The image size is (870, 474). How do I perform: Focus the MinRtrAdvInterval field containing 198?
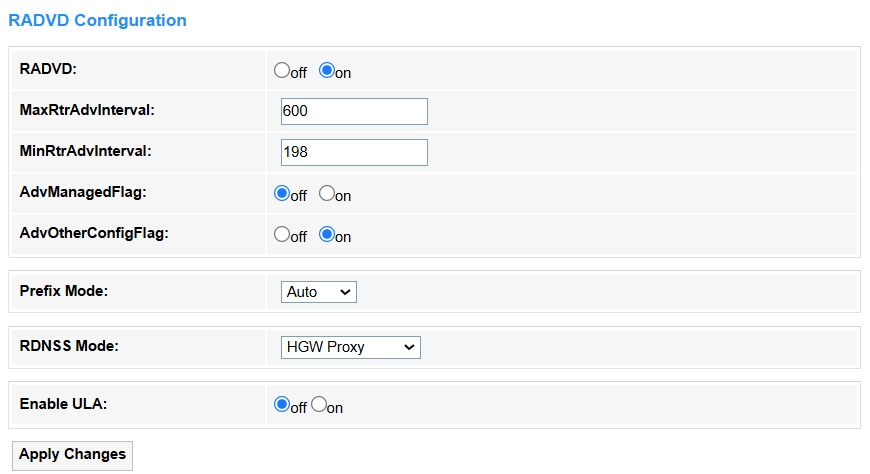(354, 152)
